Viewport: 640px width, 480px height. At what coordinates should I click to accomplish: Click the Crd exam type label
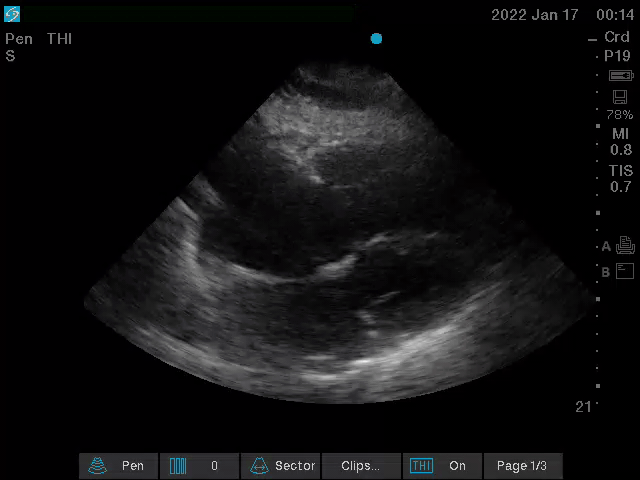pos(617,38)
